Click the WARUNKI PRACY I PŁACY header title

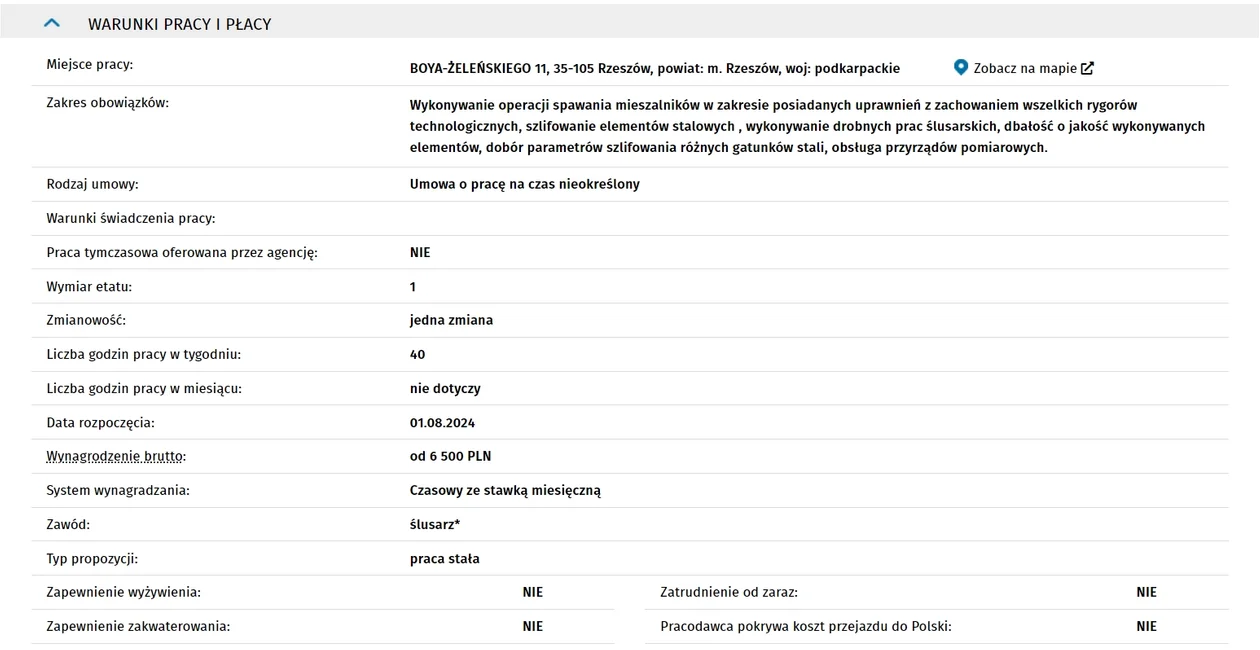[180, 24]
